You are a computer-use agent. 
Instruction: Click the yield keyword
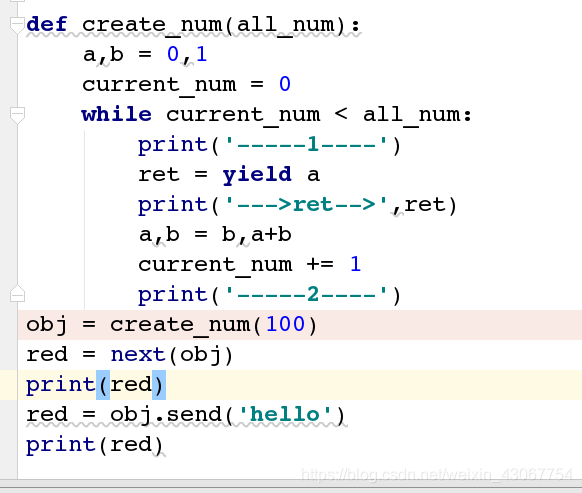click(257, 175)
